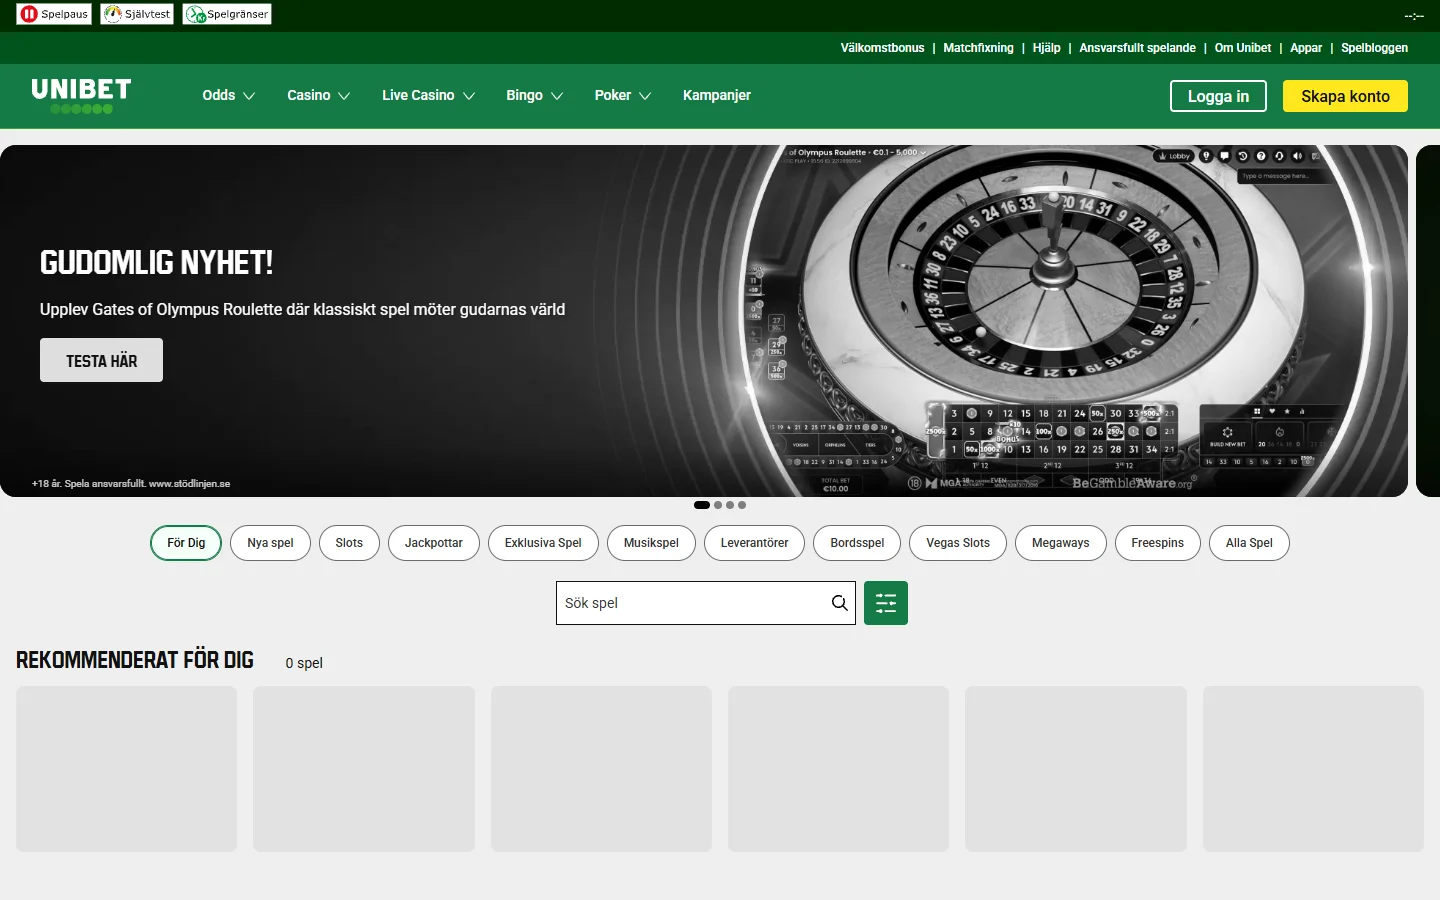1440x900 pixels.
Task: Select the Bordsspel category tab
Action: (x=857, y=543)
